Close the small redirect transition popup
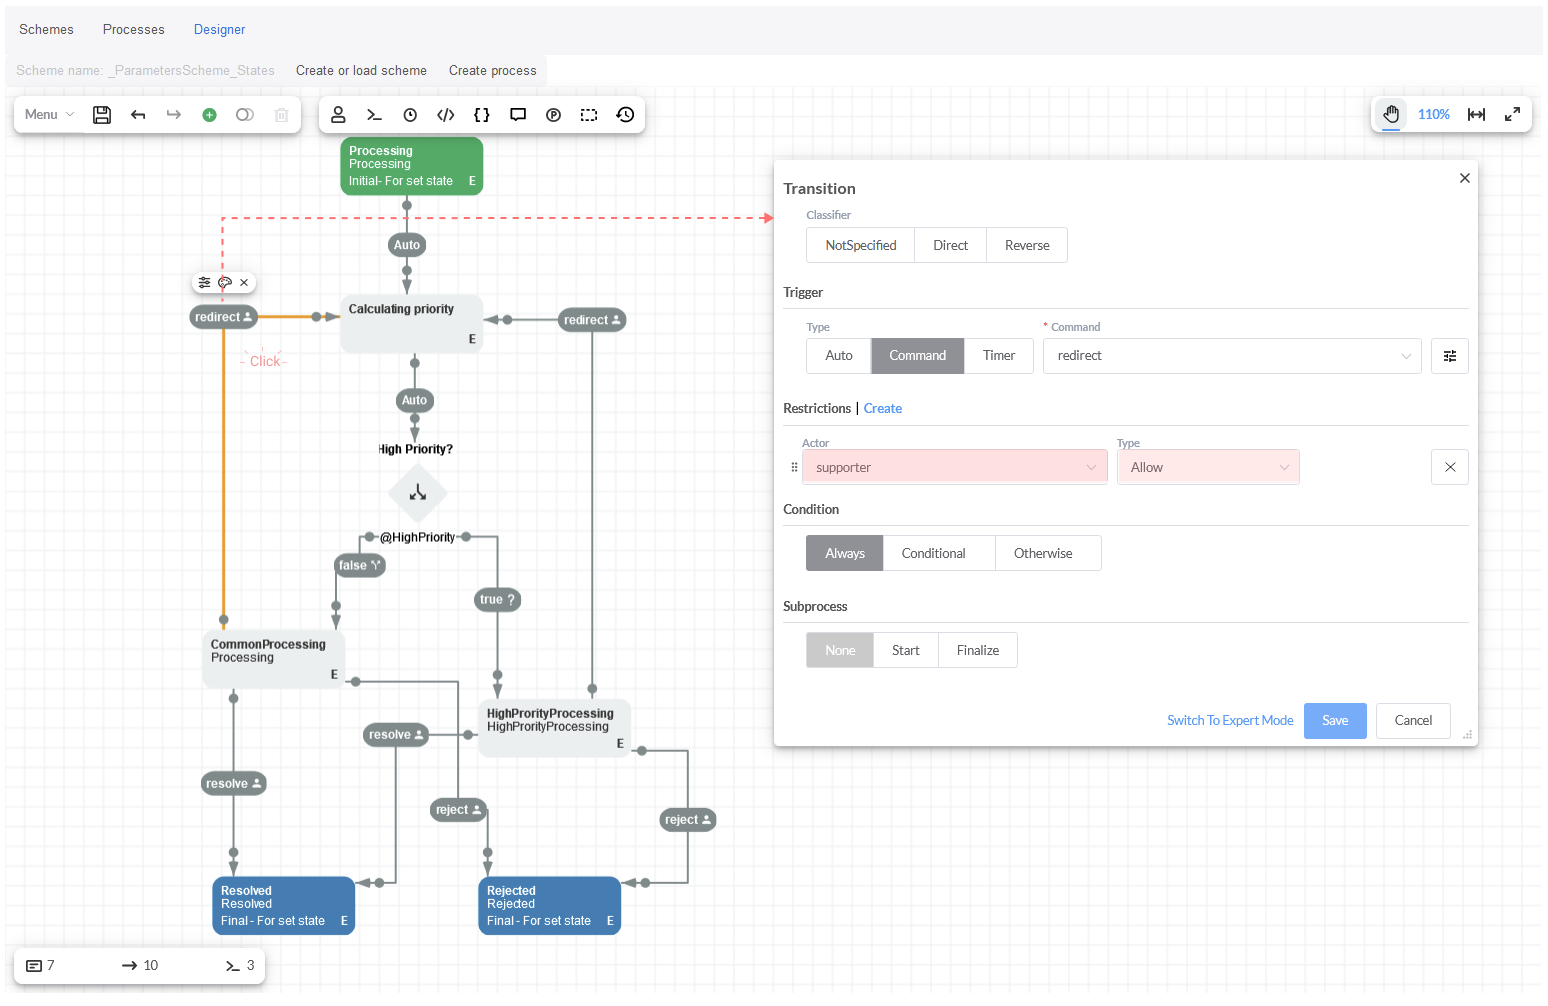Viewport: 1548px width, 1006px height. click(x=244, y=283)
